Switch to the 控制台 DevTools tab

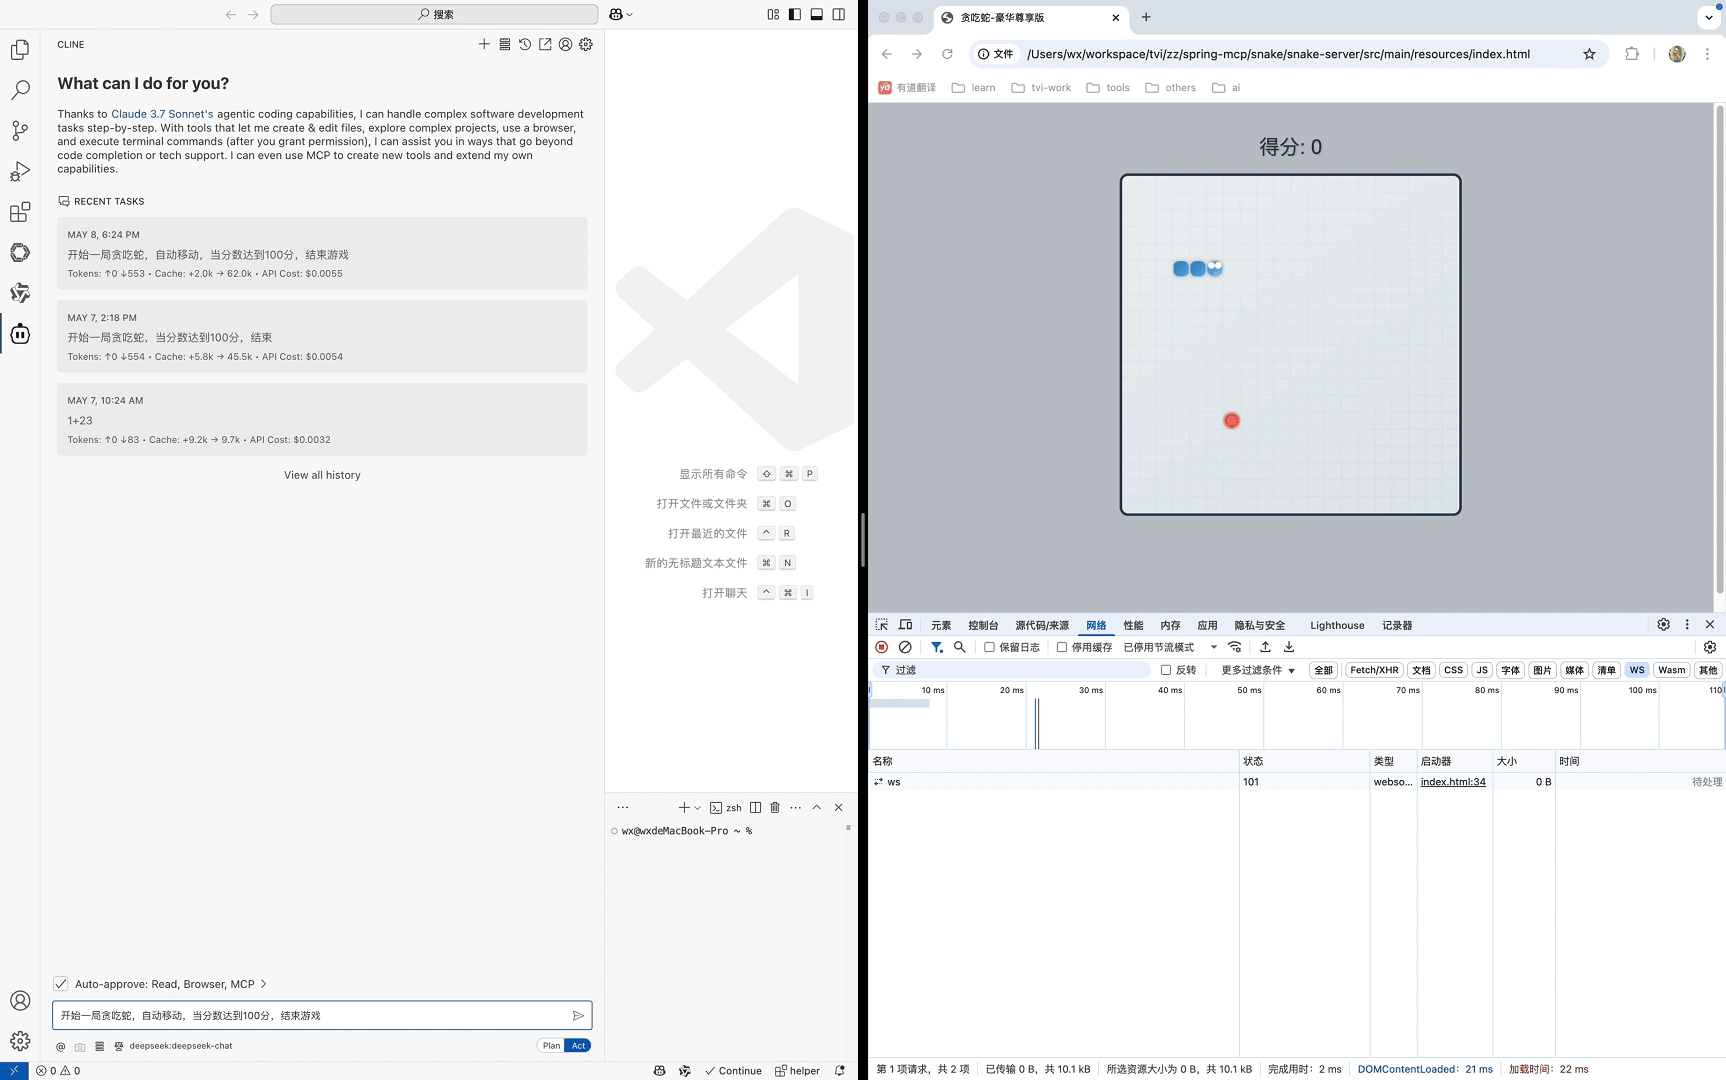[x=982, y=625]
